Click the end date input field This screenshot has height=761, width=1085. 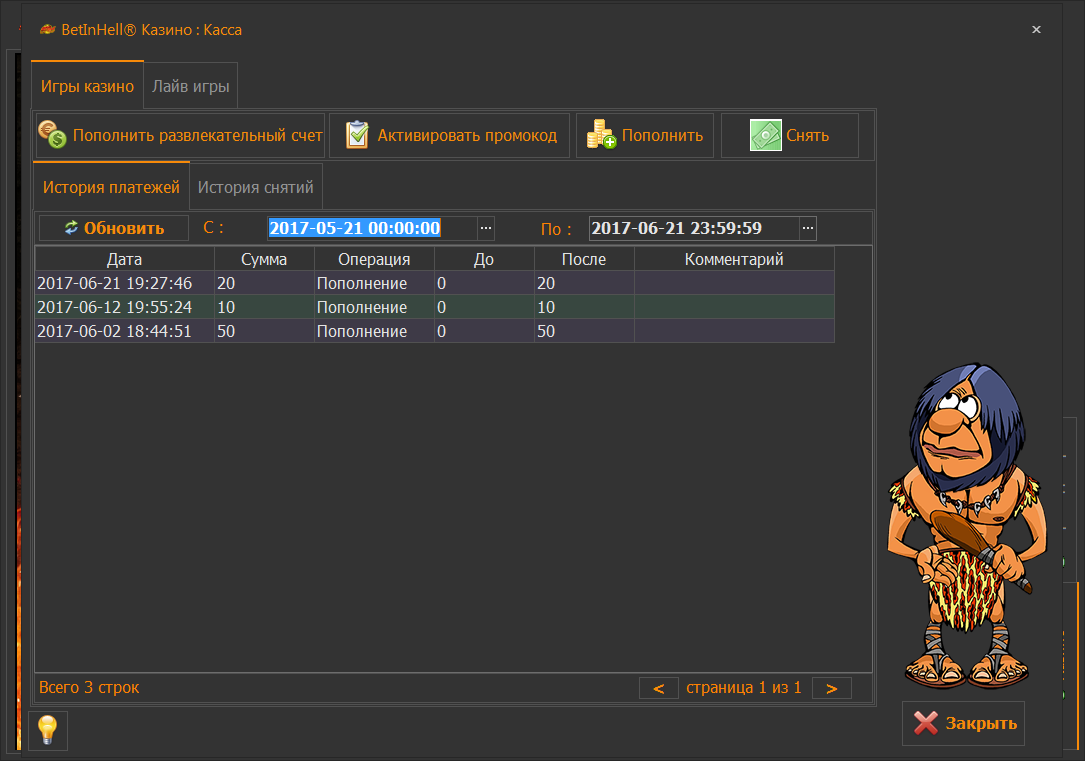tap(693, 228)
